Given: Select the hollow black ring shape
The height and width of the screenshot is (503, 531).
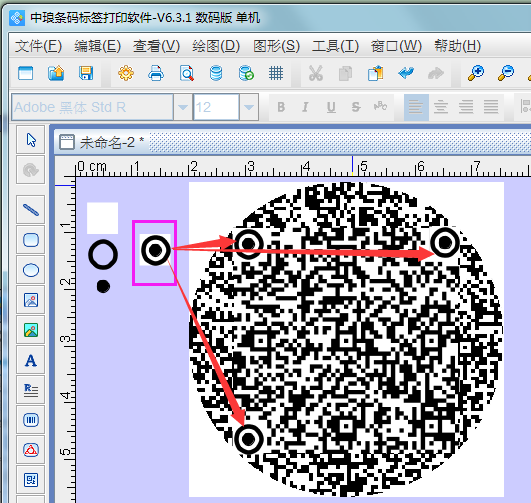Looking at the screenshot, I should click(x=103, y=254).
